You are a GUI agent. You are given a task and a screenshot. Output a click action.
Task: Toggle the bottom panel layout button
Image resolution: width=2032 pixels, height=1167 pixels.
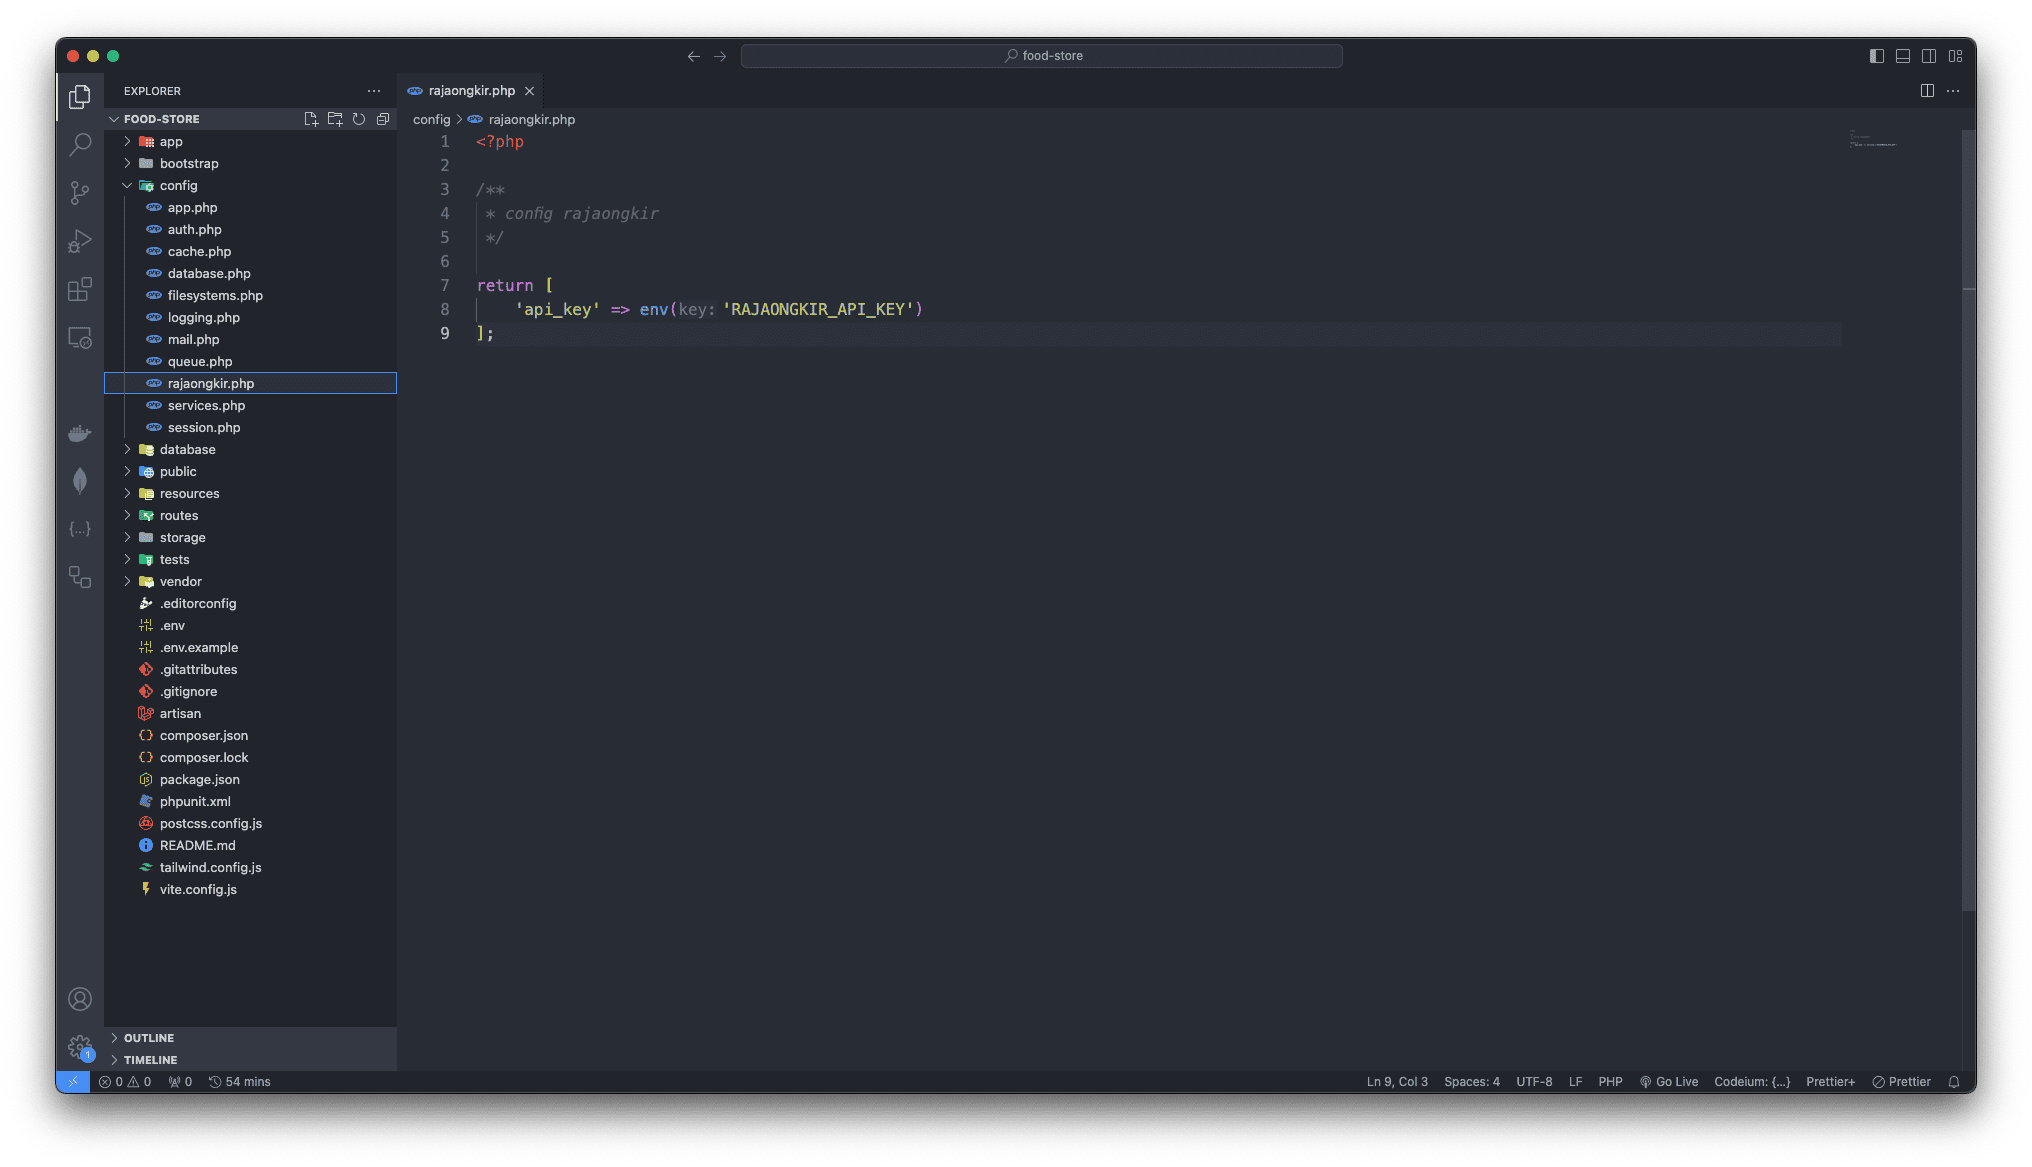click(x=1903, y=56)
